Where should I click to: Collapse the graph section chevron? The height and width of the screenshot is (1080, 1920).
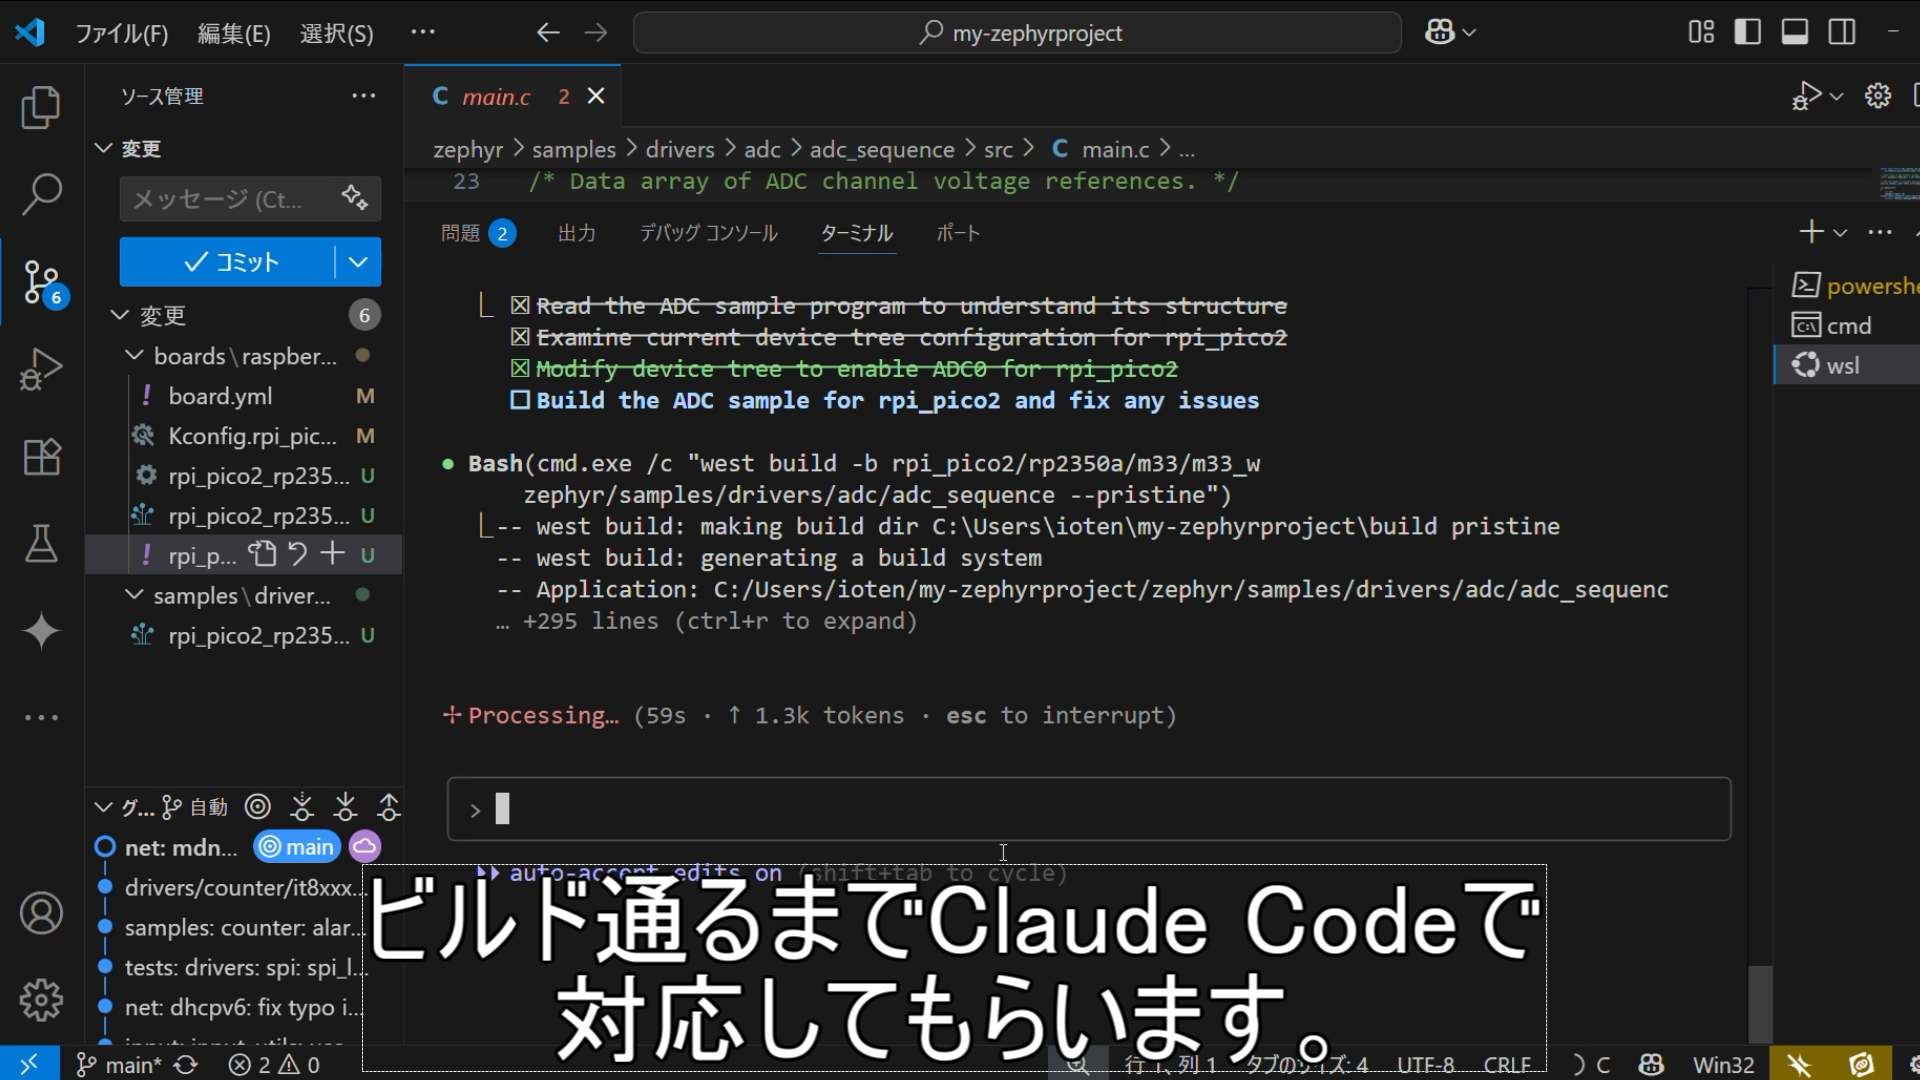103,807
